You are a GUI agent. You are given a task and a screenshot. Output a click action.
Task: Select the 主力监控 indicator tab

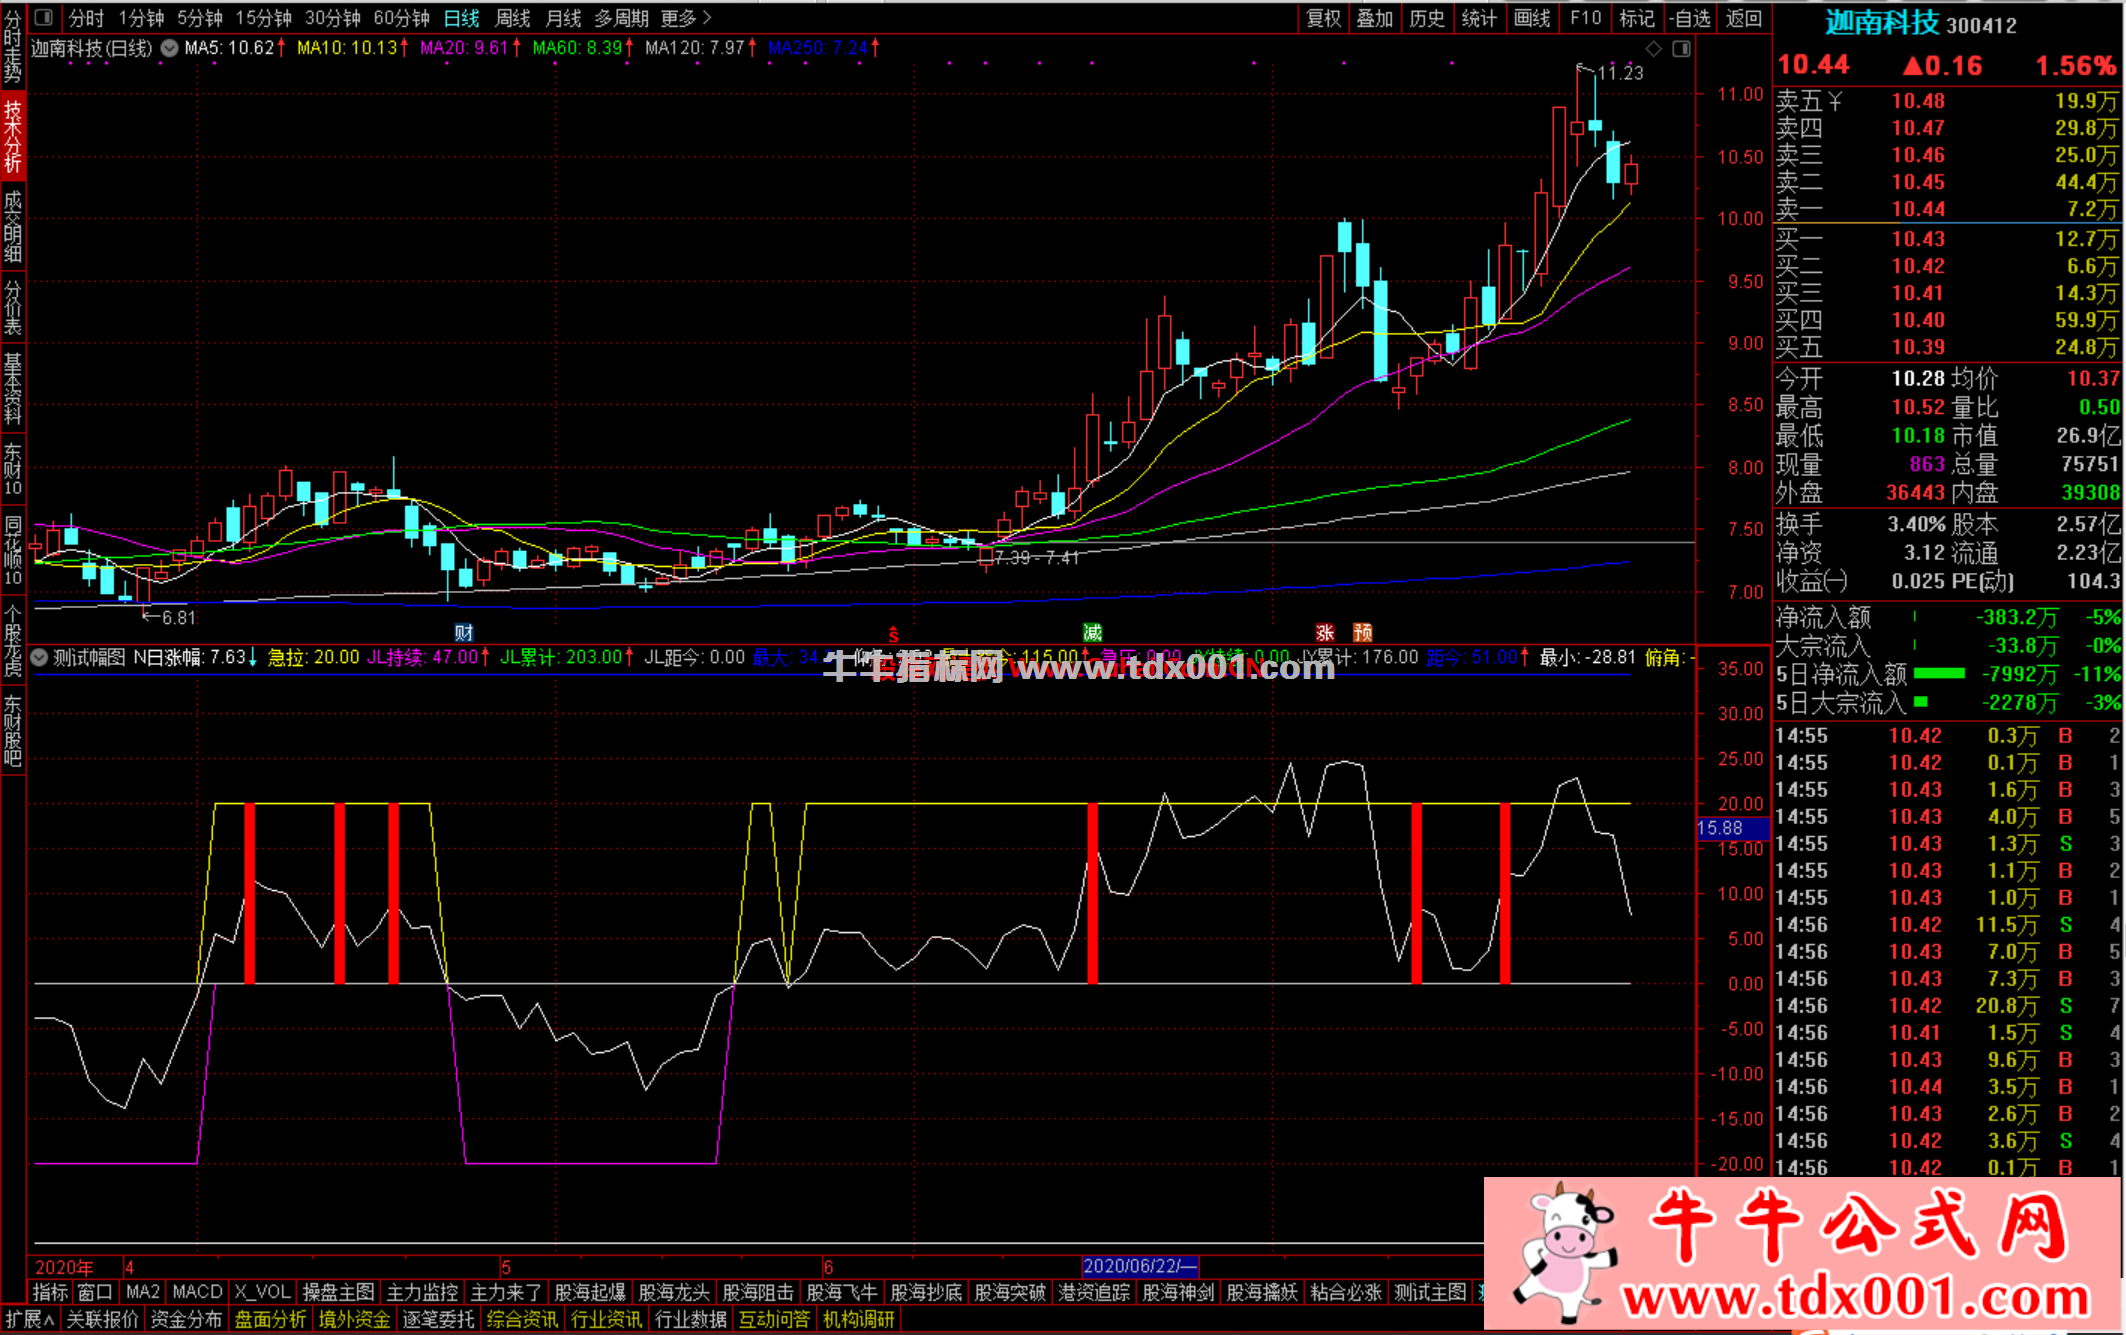422,1292
